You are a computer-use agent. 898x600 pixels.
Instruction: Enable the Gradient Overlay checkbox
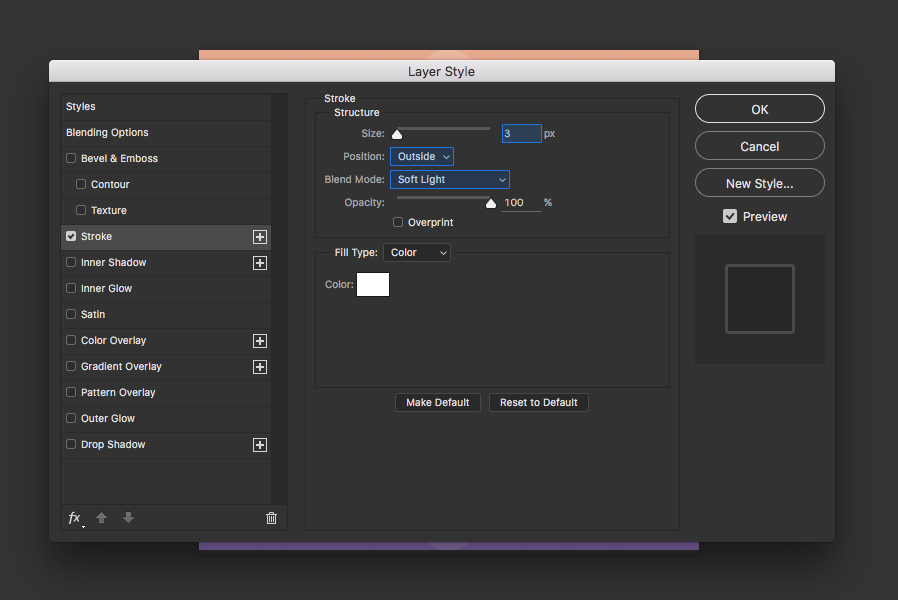point(71,366)
